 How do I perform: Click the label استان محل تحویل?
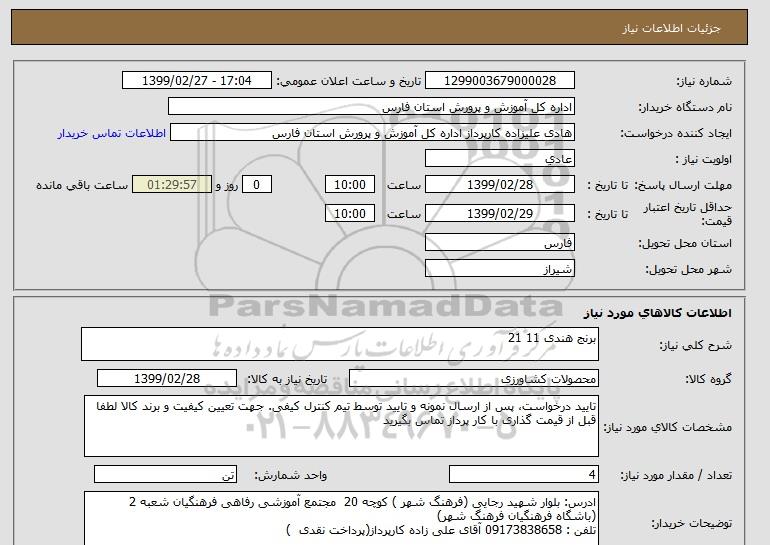(x=685, y=243)
